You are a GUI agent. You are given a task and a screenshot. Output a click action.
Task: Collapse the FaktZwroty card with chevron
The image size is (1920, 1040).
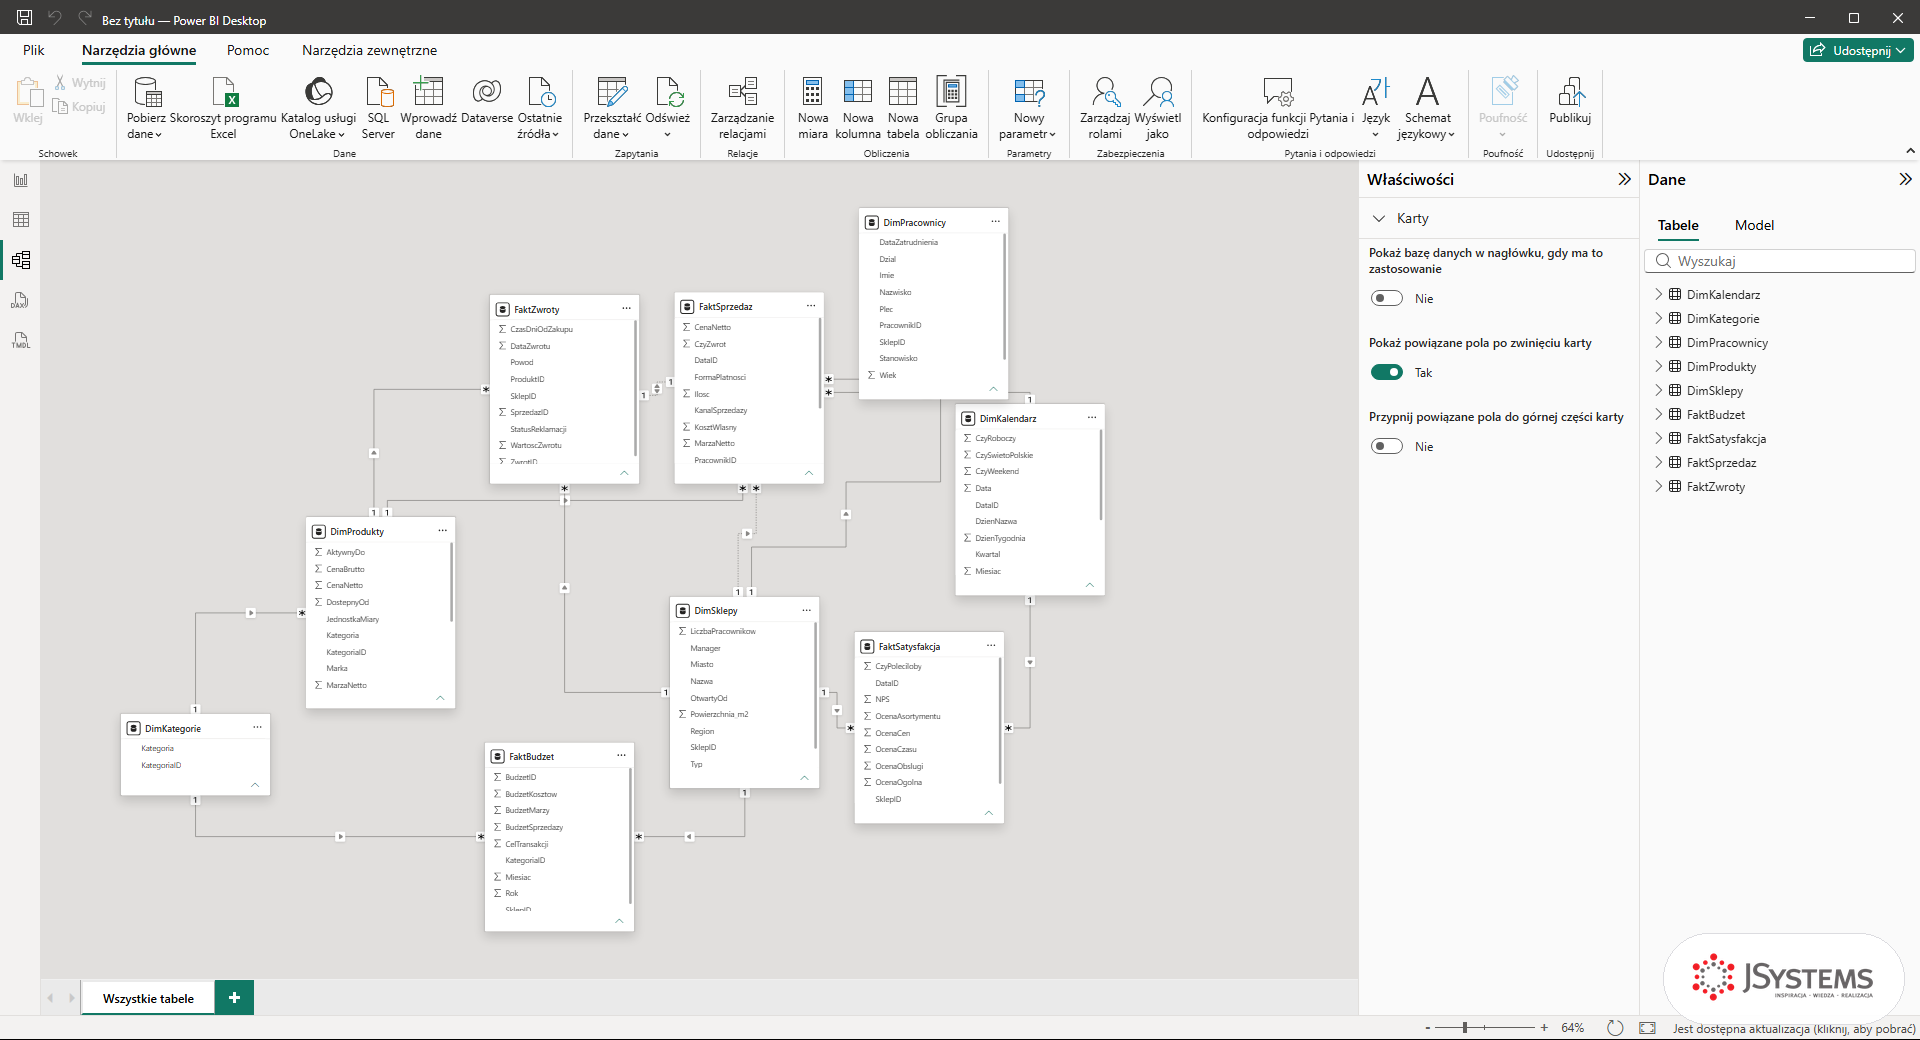click(x=624, y=472)
